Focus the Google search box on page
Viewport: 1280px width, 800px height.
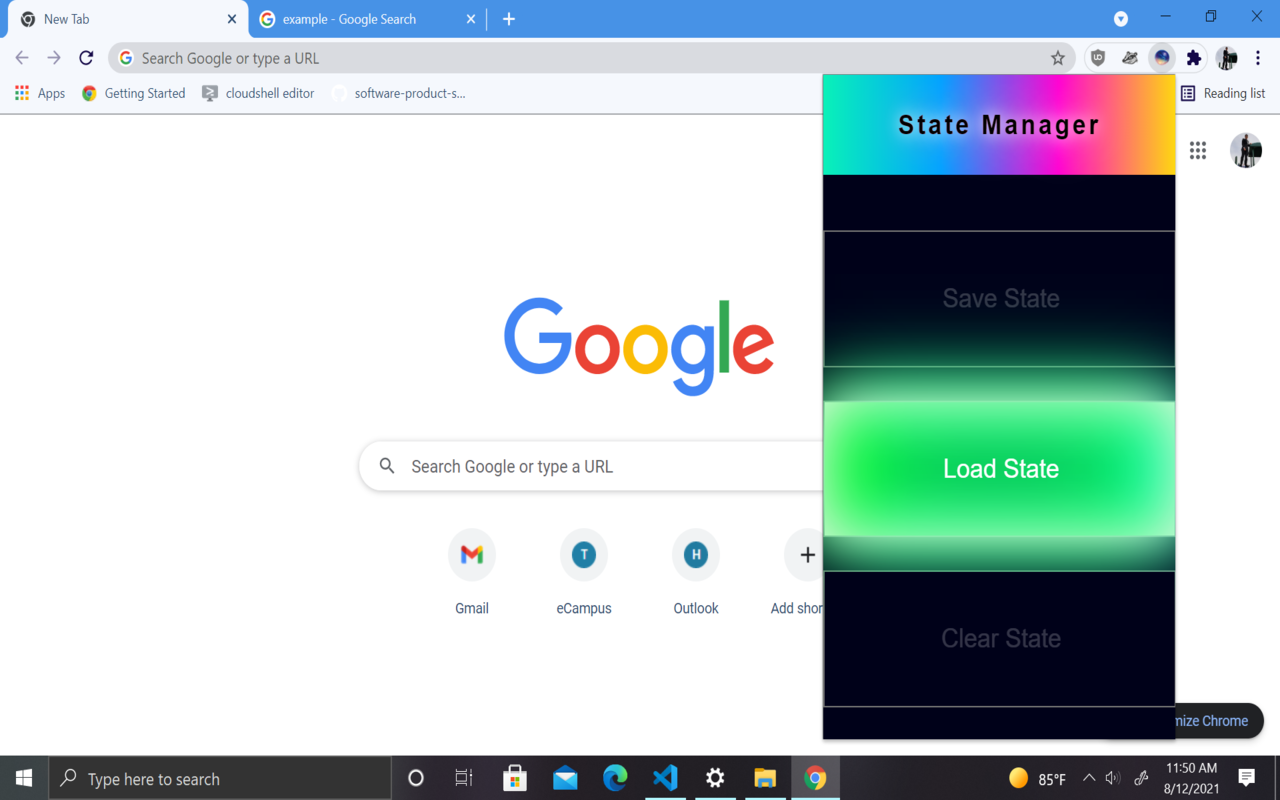click(x=591, y=466)
